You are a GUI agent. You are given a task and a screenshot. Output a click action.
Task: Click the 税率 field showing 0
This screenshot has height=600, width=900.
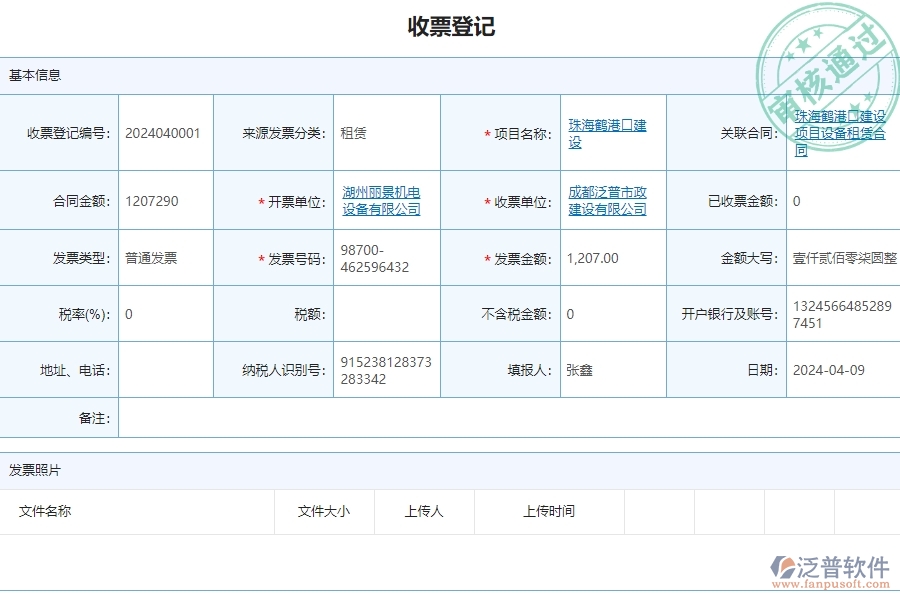pyautogui.click(x=160, y=313)
